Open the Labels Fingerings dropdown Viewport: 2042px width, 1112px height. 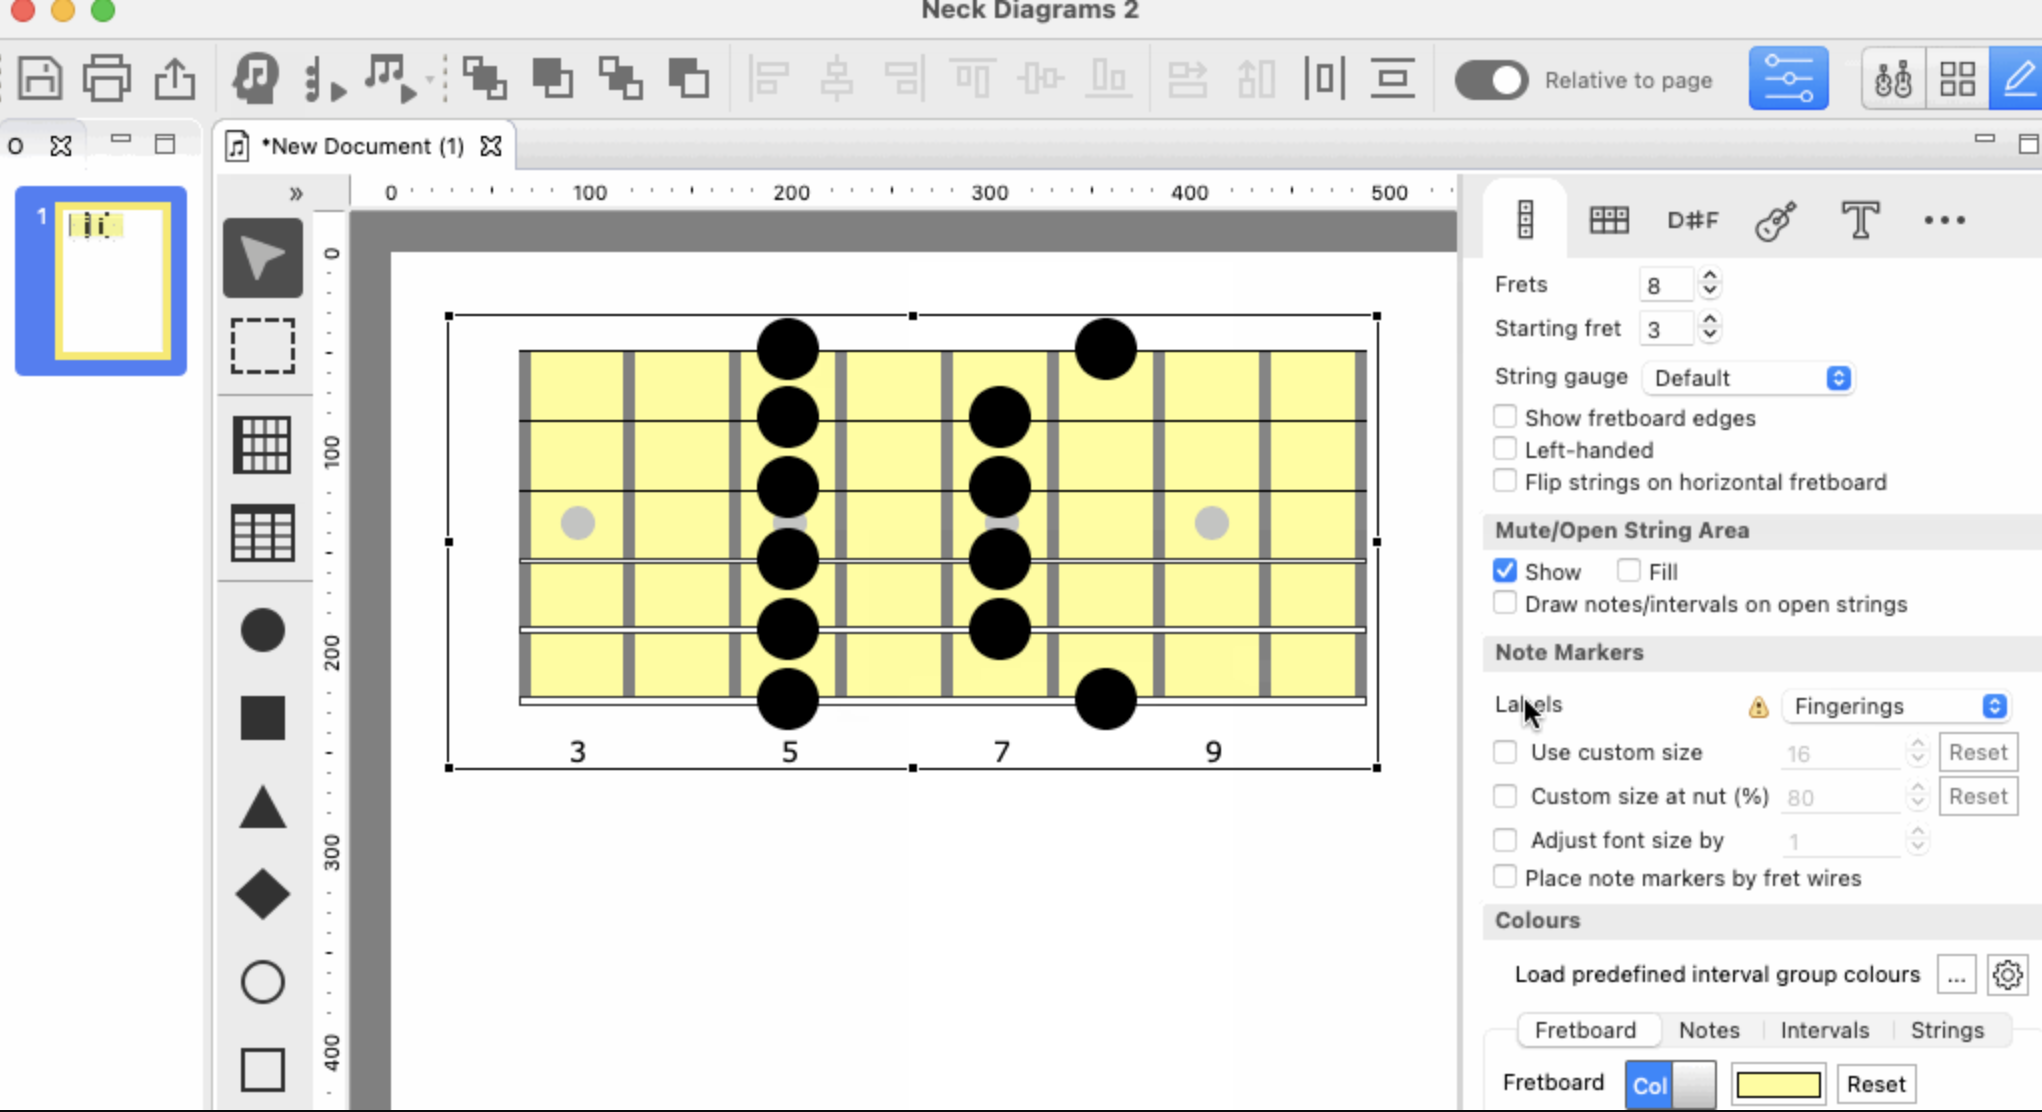pos(1896,706)
